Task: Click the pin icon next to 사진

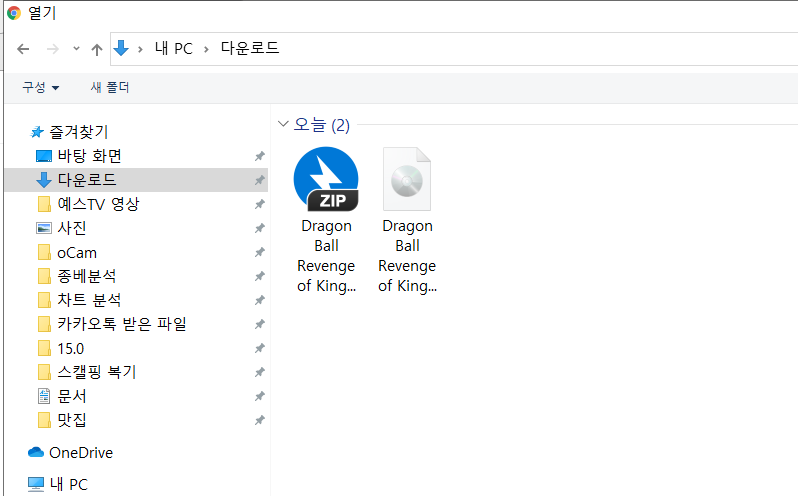Action: point(260,228)
